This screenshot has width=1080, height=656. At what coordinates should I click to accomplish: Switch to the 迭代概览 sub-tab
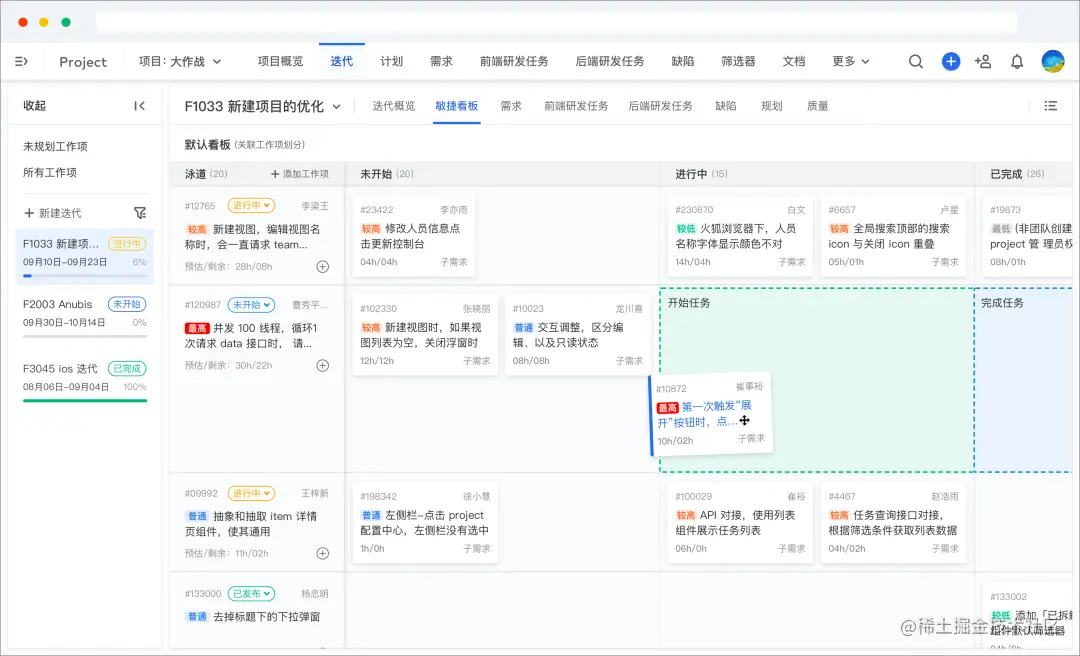(x=394, y=106)
